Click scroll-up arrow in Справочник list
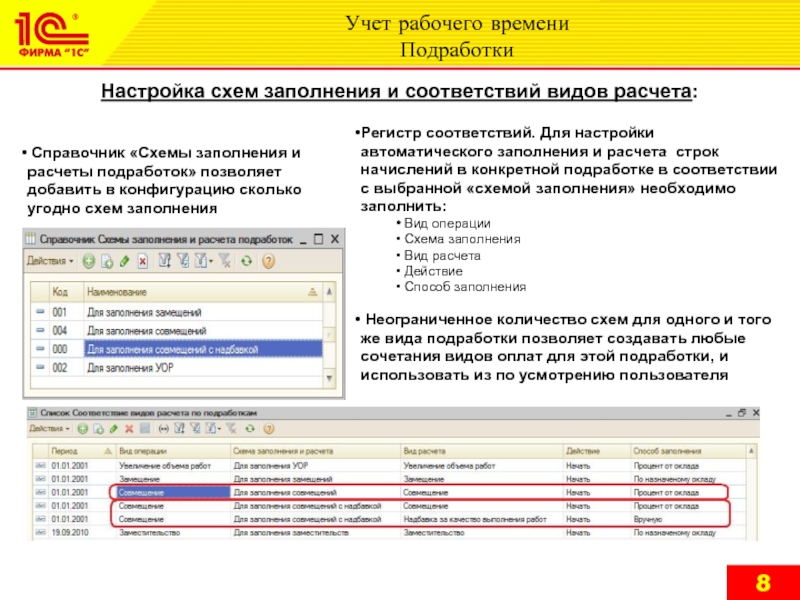This screenshot has width=800, height=600. pos(330,292)
